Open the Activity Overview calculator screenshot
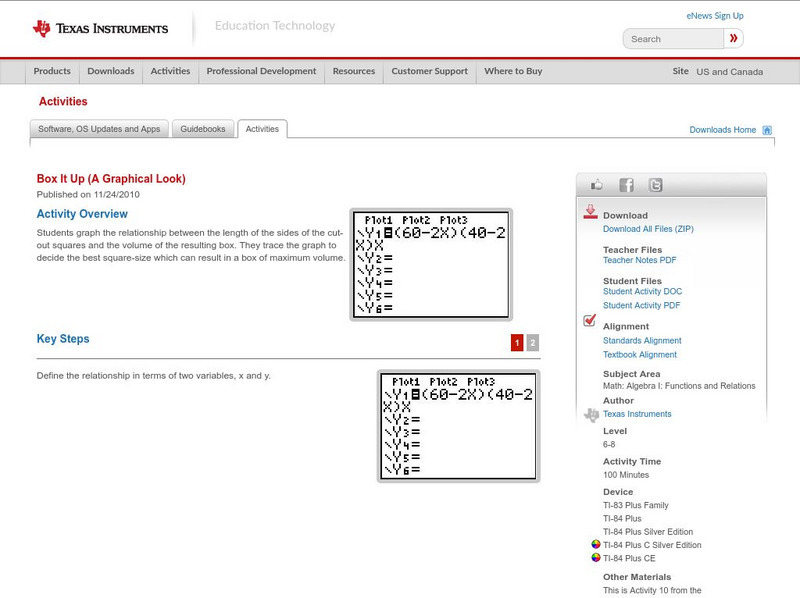800x598 pixels. 431,264
